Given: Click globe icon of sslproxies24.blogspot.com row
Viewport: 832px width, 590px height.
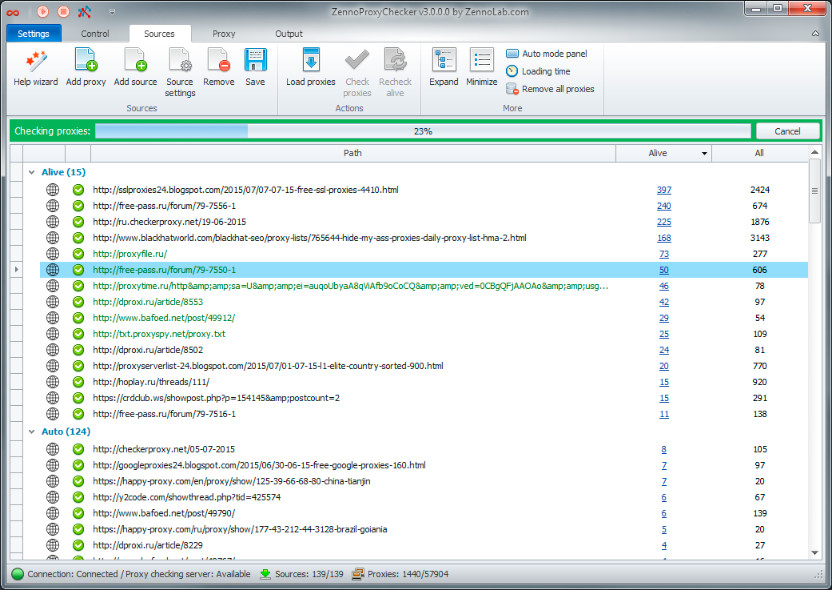Looking at the screenshot, I should pyautogui.click(x=53, y=189).
